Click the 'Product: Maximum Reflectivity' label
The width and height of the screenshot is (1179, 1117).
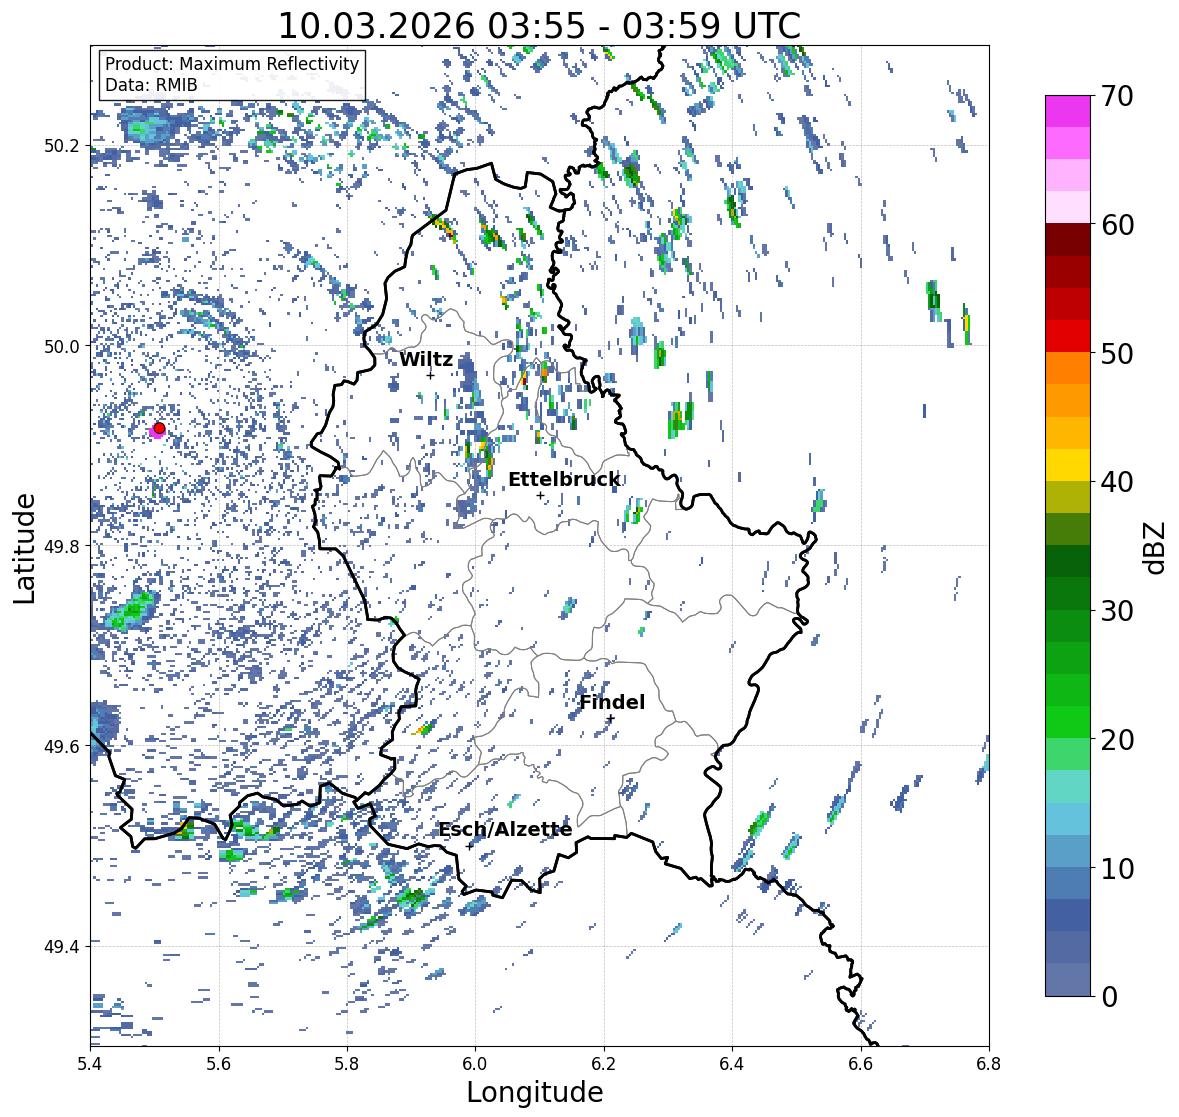(x=232, y=64)
